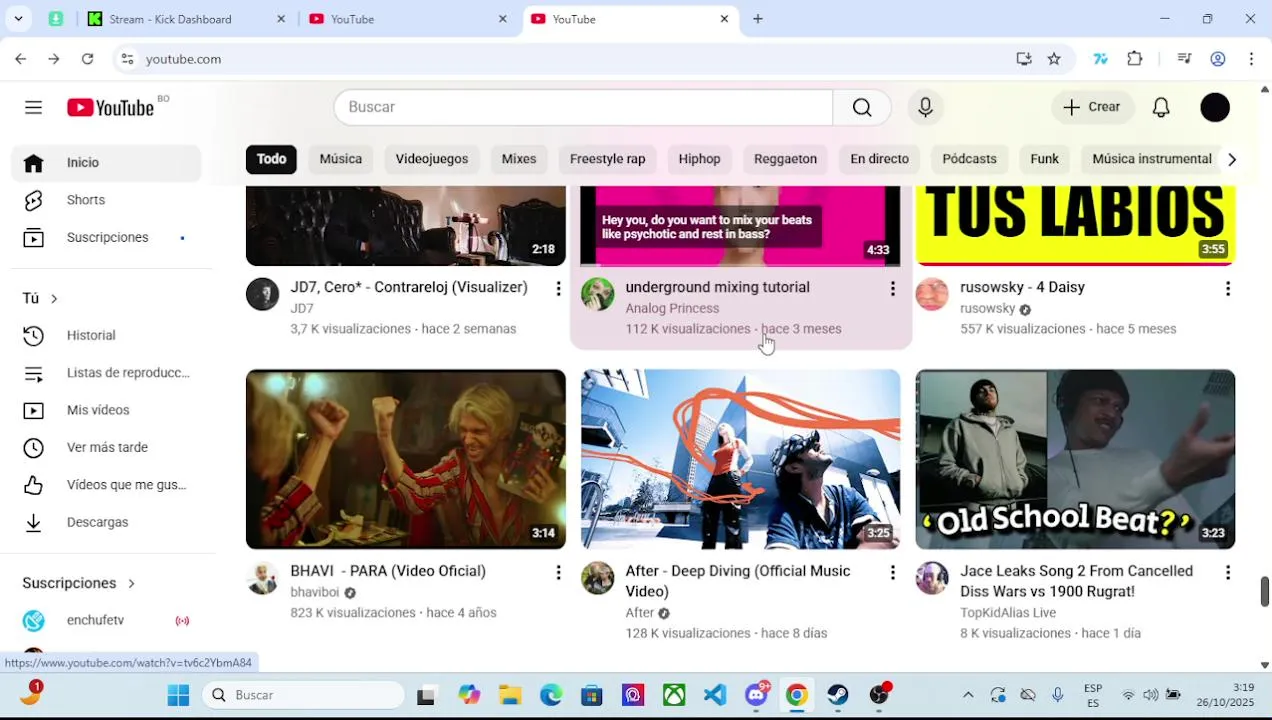Select the Música filter chip

click(341, 159)
